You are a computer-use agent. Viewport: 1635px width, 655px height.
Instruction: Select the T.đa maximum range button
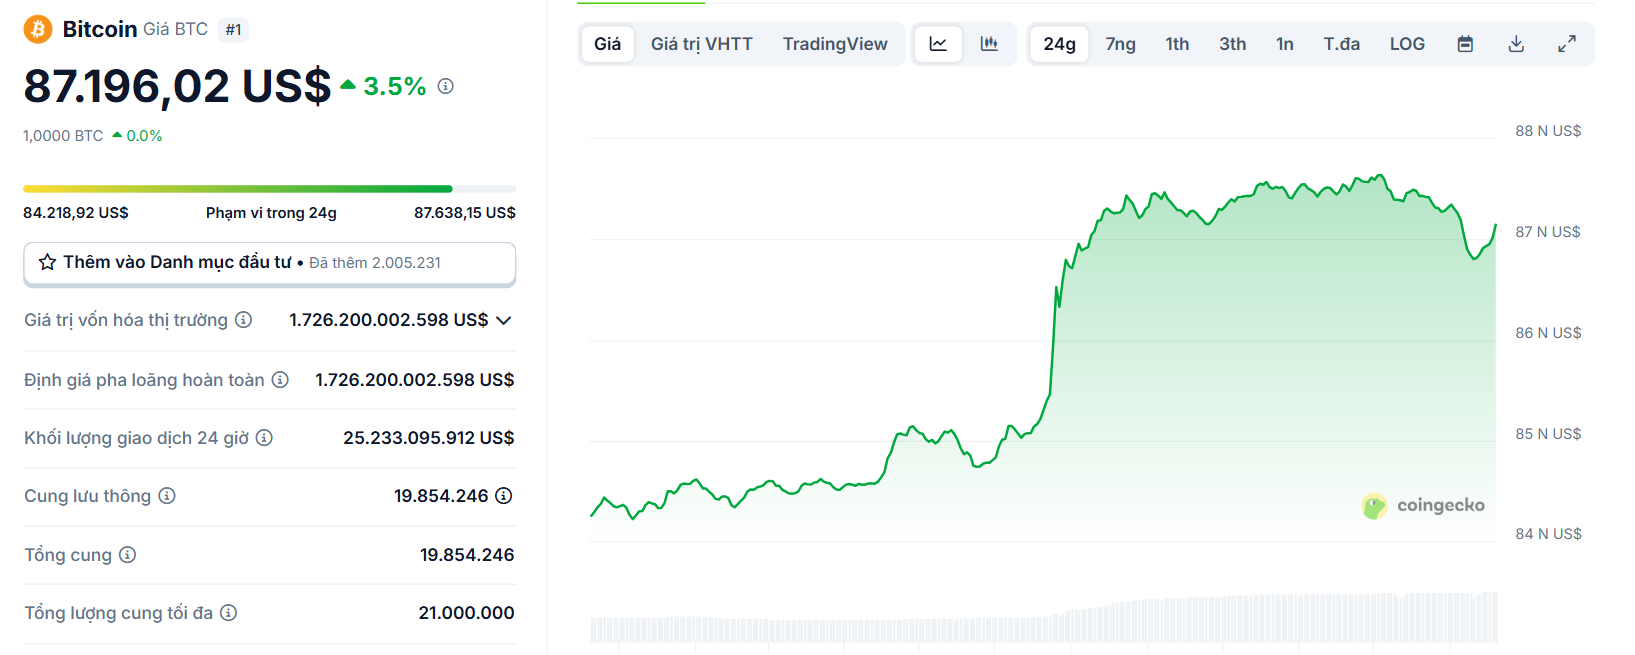1341,44
